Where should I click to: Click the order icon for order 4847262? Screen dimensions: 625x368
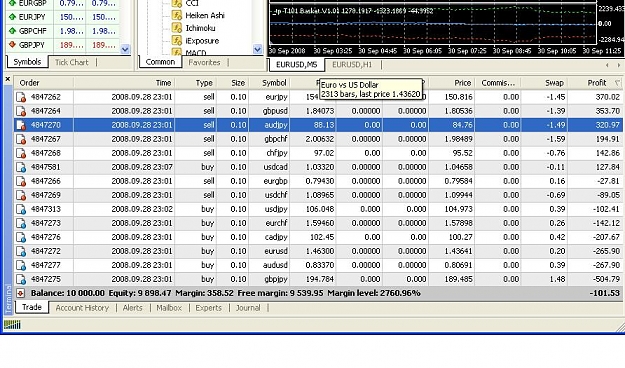point(21,97)
